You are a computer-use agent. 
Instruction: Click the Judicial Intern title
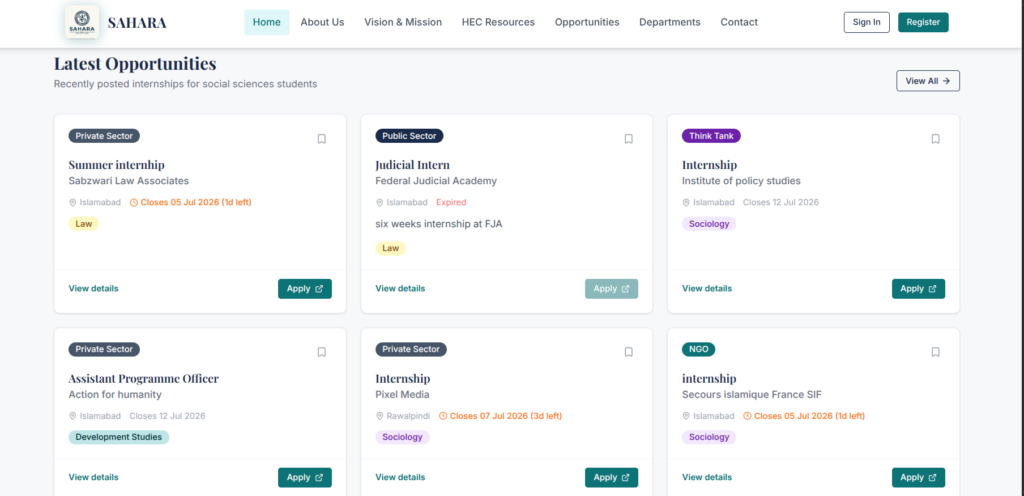(413, 164)
